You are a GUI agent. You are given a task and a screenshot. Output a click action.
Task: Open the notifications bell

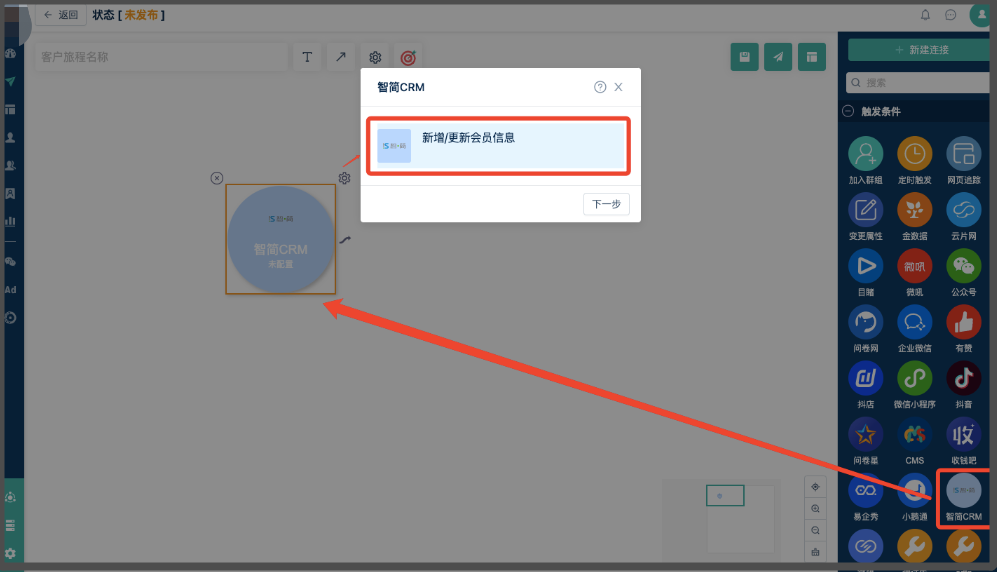point(925,15)
